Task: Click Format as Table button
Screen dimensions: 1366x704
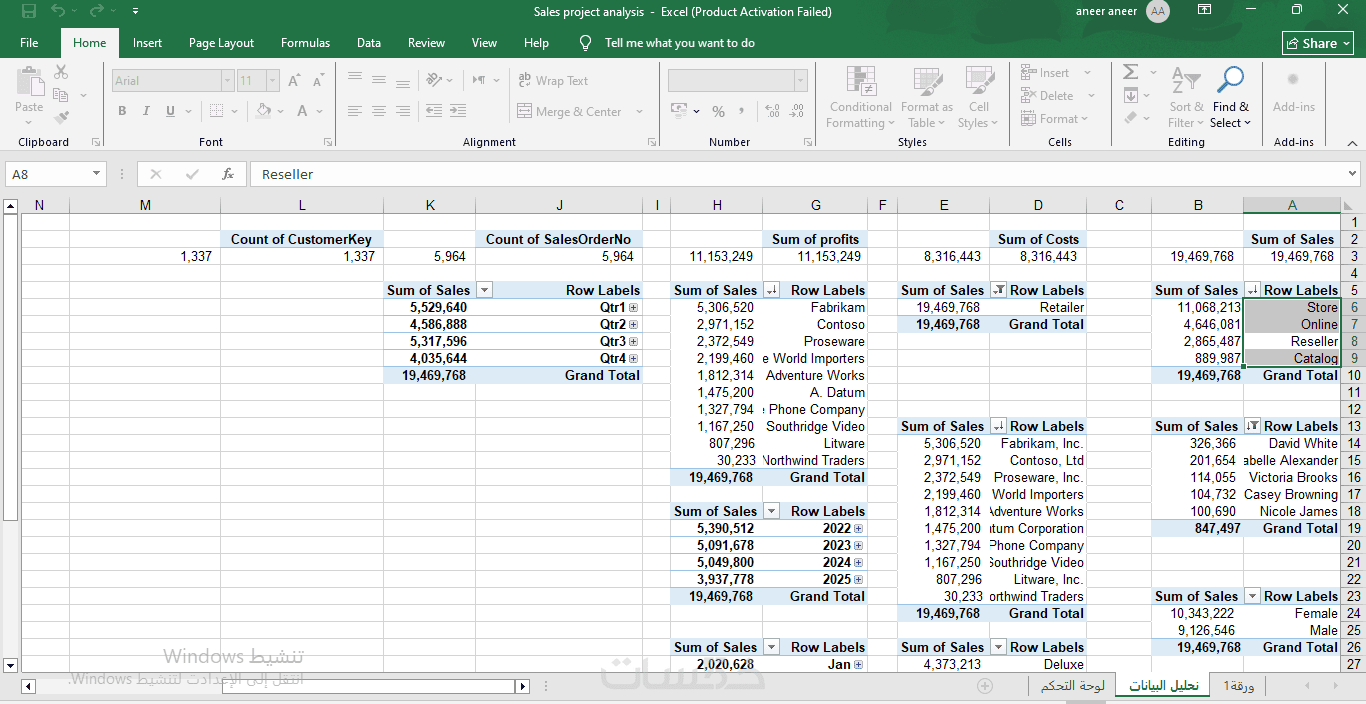Action: coord(927,98)
